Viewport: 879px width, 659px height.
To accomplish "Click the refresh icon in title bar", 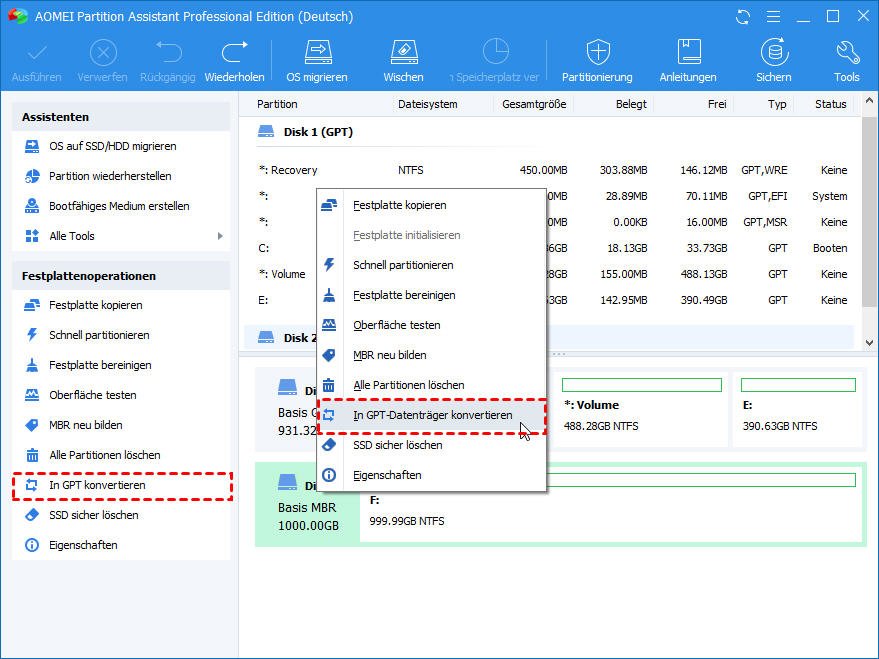I will coord(743,17).
